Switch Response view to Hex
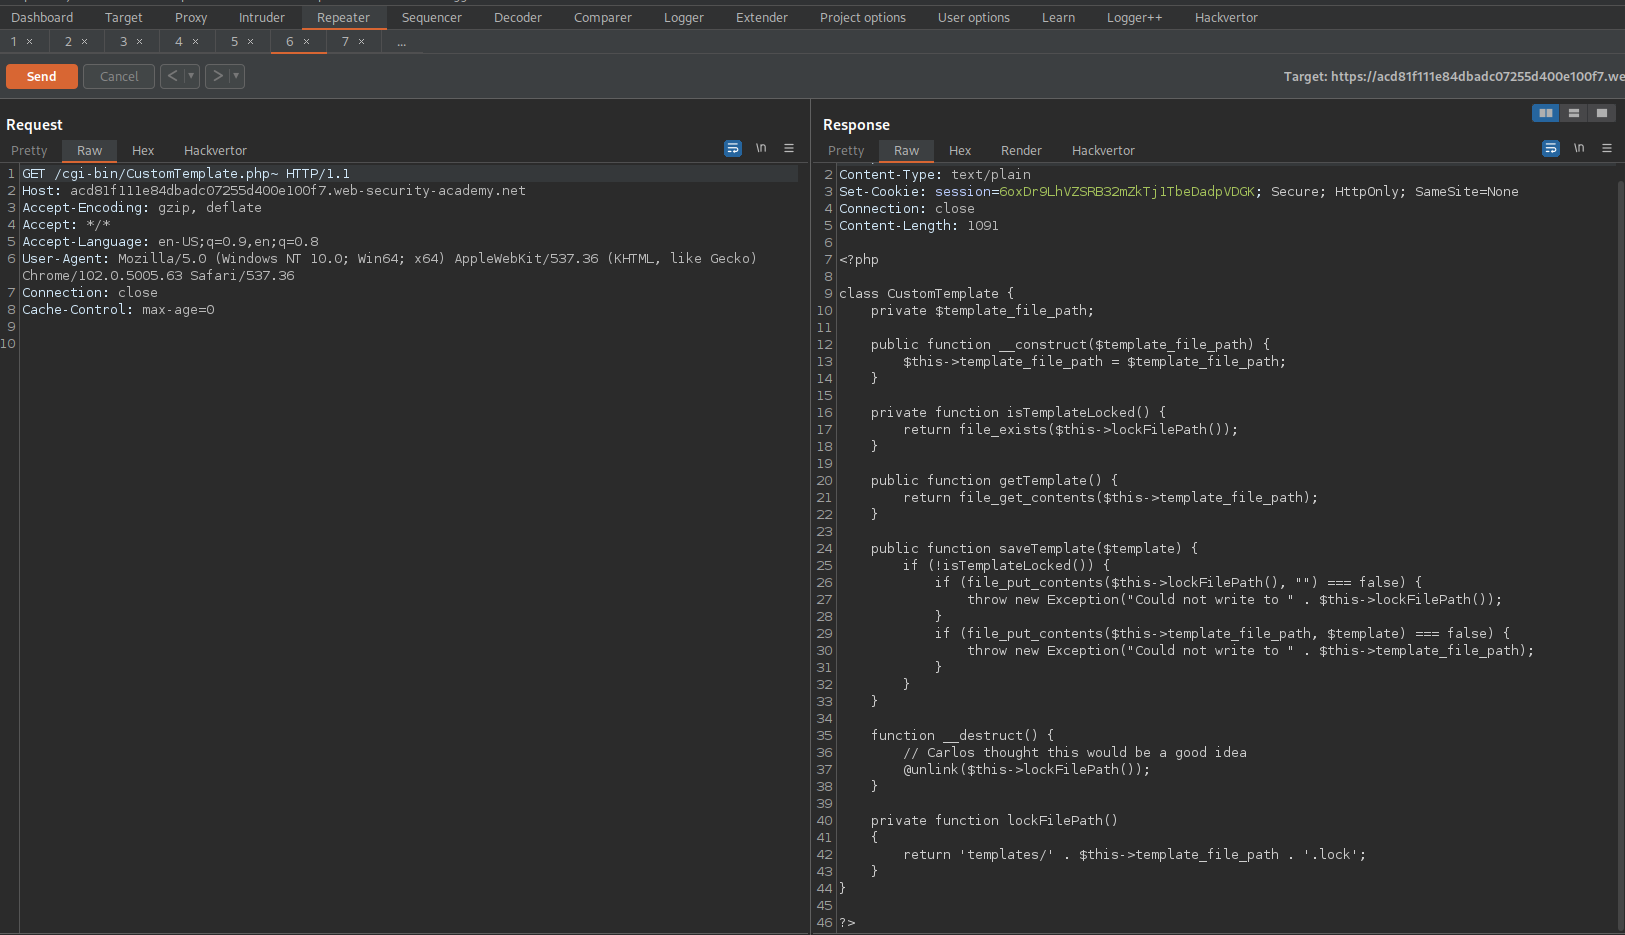The width and height of the screenshot is (1625, 935). pyautogui.click(x=960, y=151)
